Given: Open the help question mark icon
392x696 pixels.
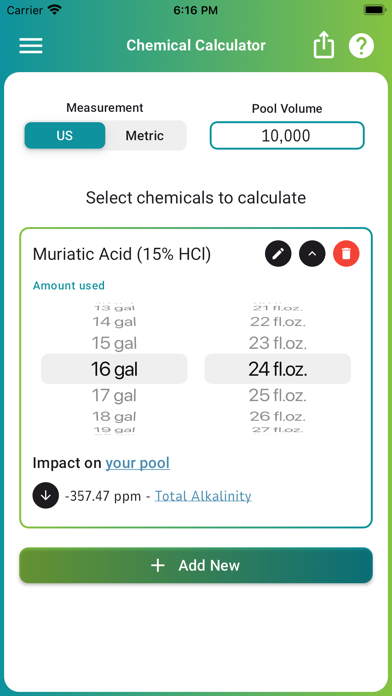Looking at the screenshot, I should (x=361, y=45).
